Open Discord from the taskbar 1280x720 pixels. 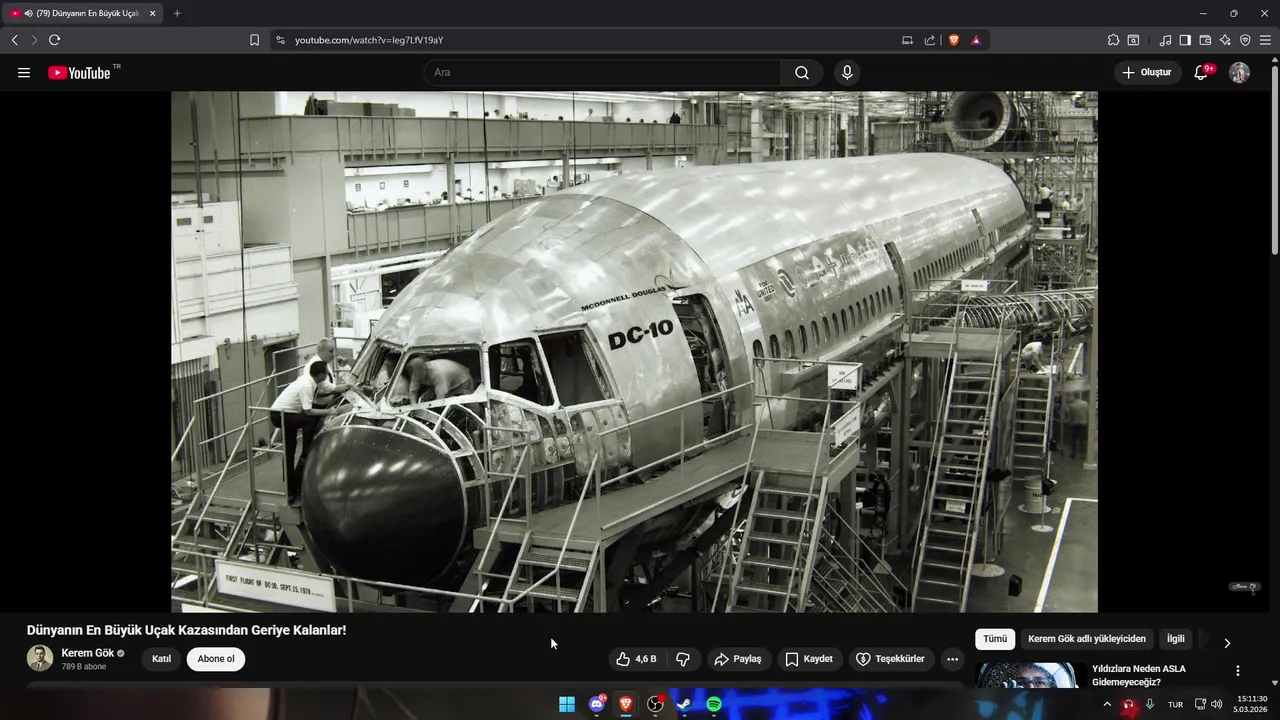click(x=597, y=704)
